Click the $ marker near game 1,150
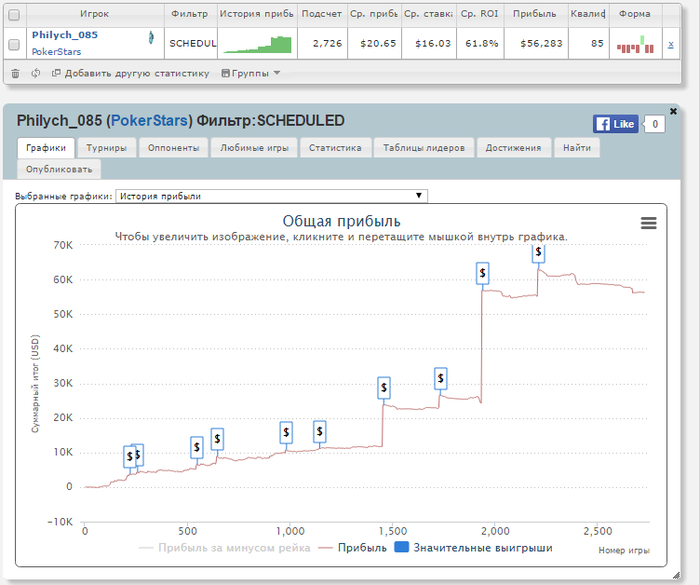 [320, 431]
